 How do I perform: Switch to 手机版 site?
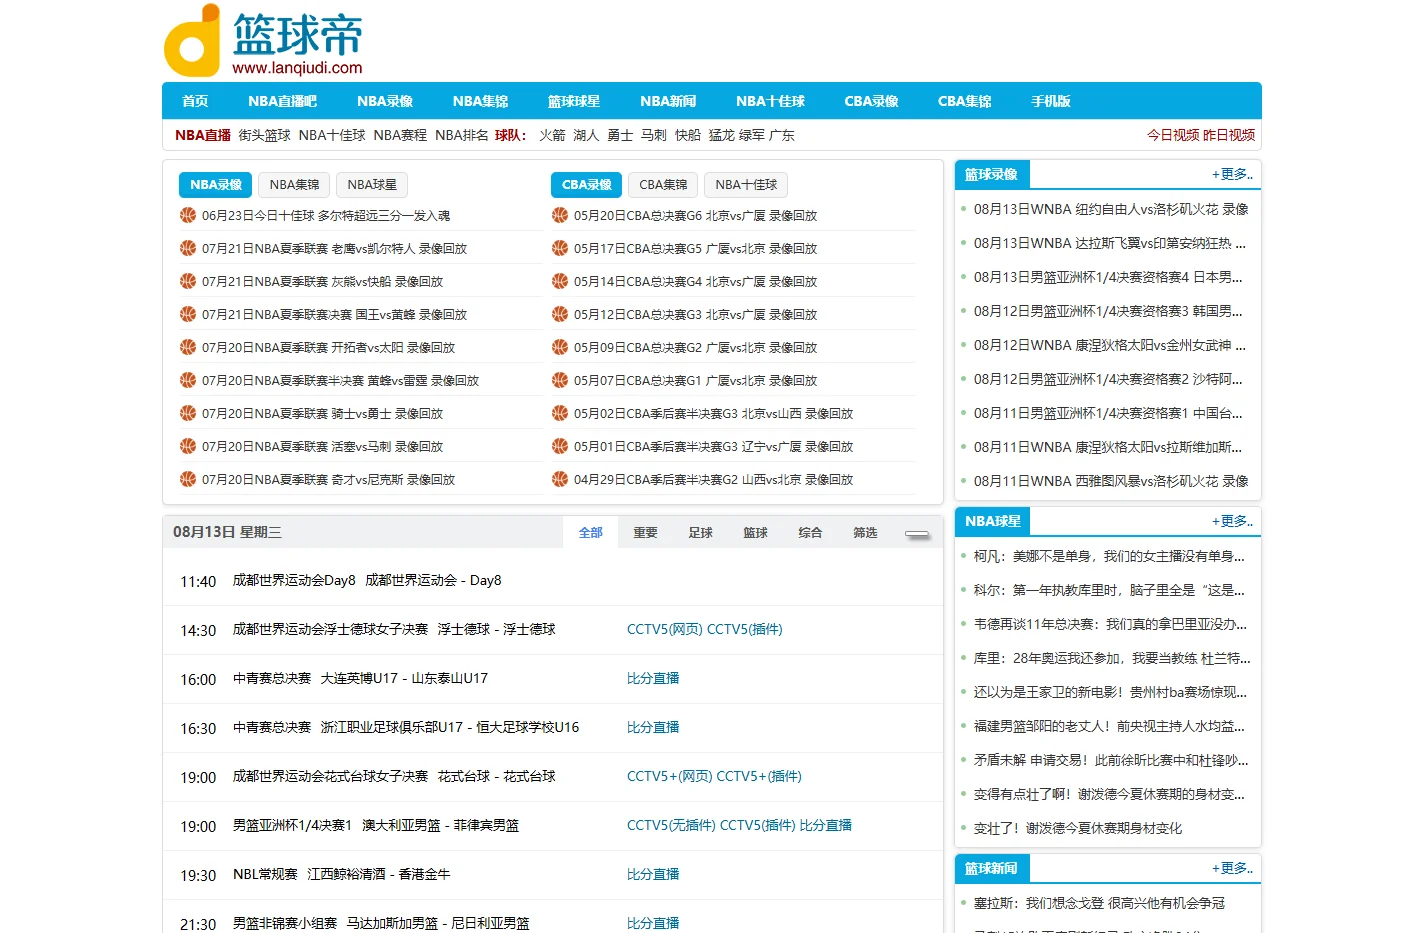click(1051, 101)
